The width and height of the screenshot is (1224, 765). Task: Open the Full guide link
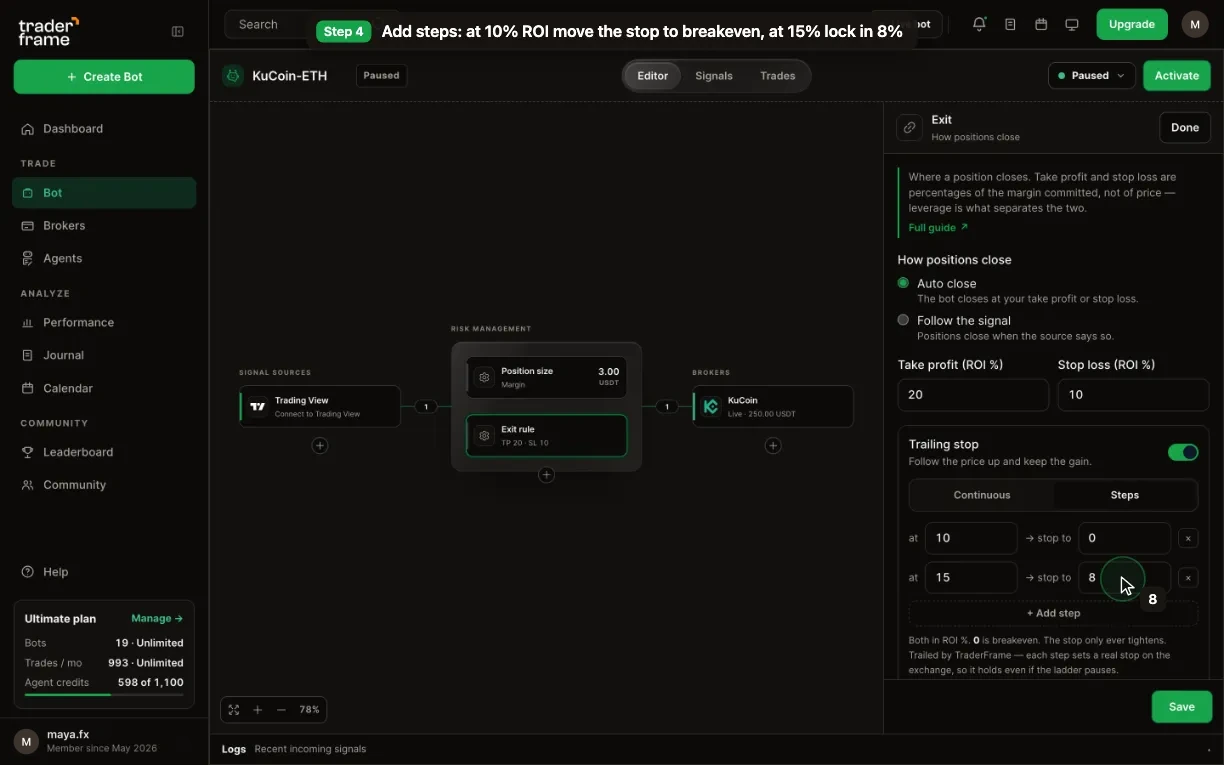[938, 228]
